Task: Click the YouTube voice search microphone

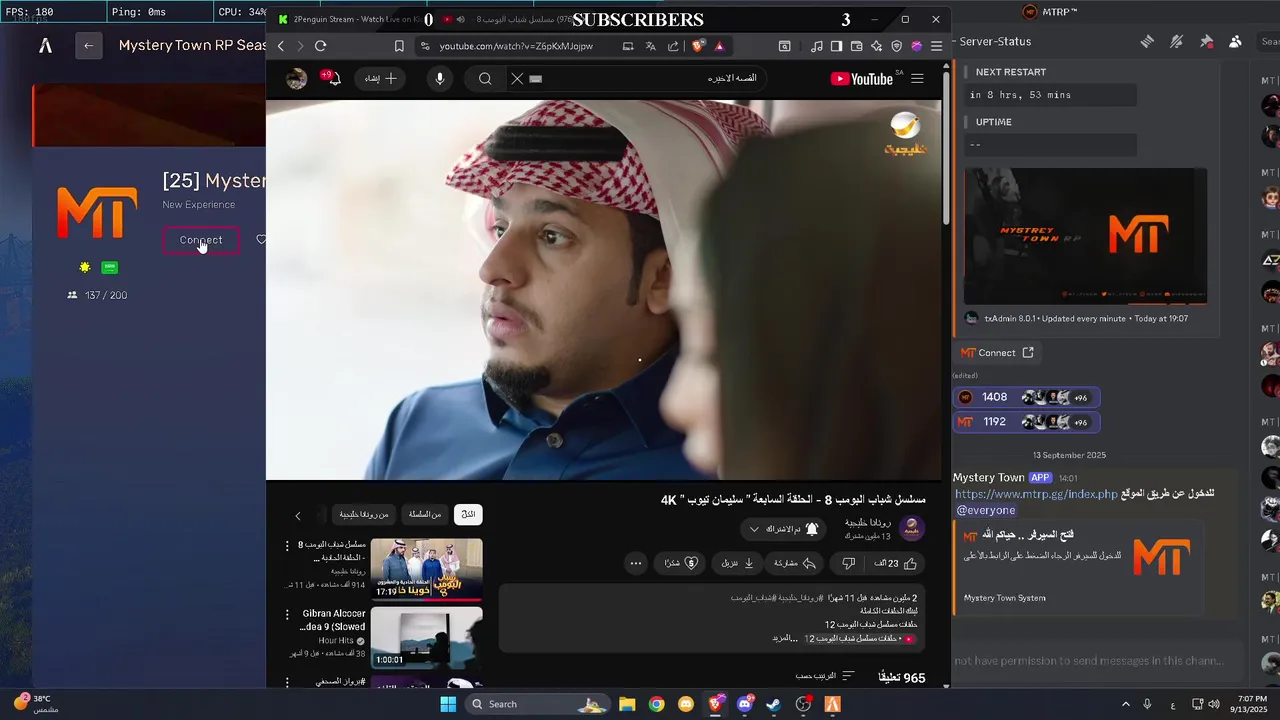Action: (x=440, y=78)
